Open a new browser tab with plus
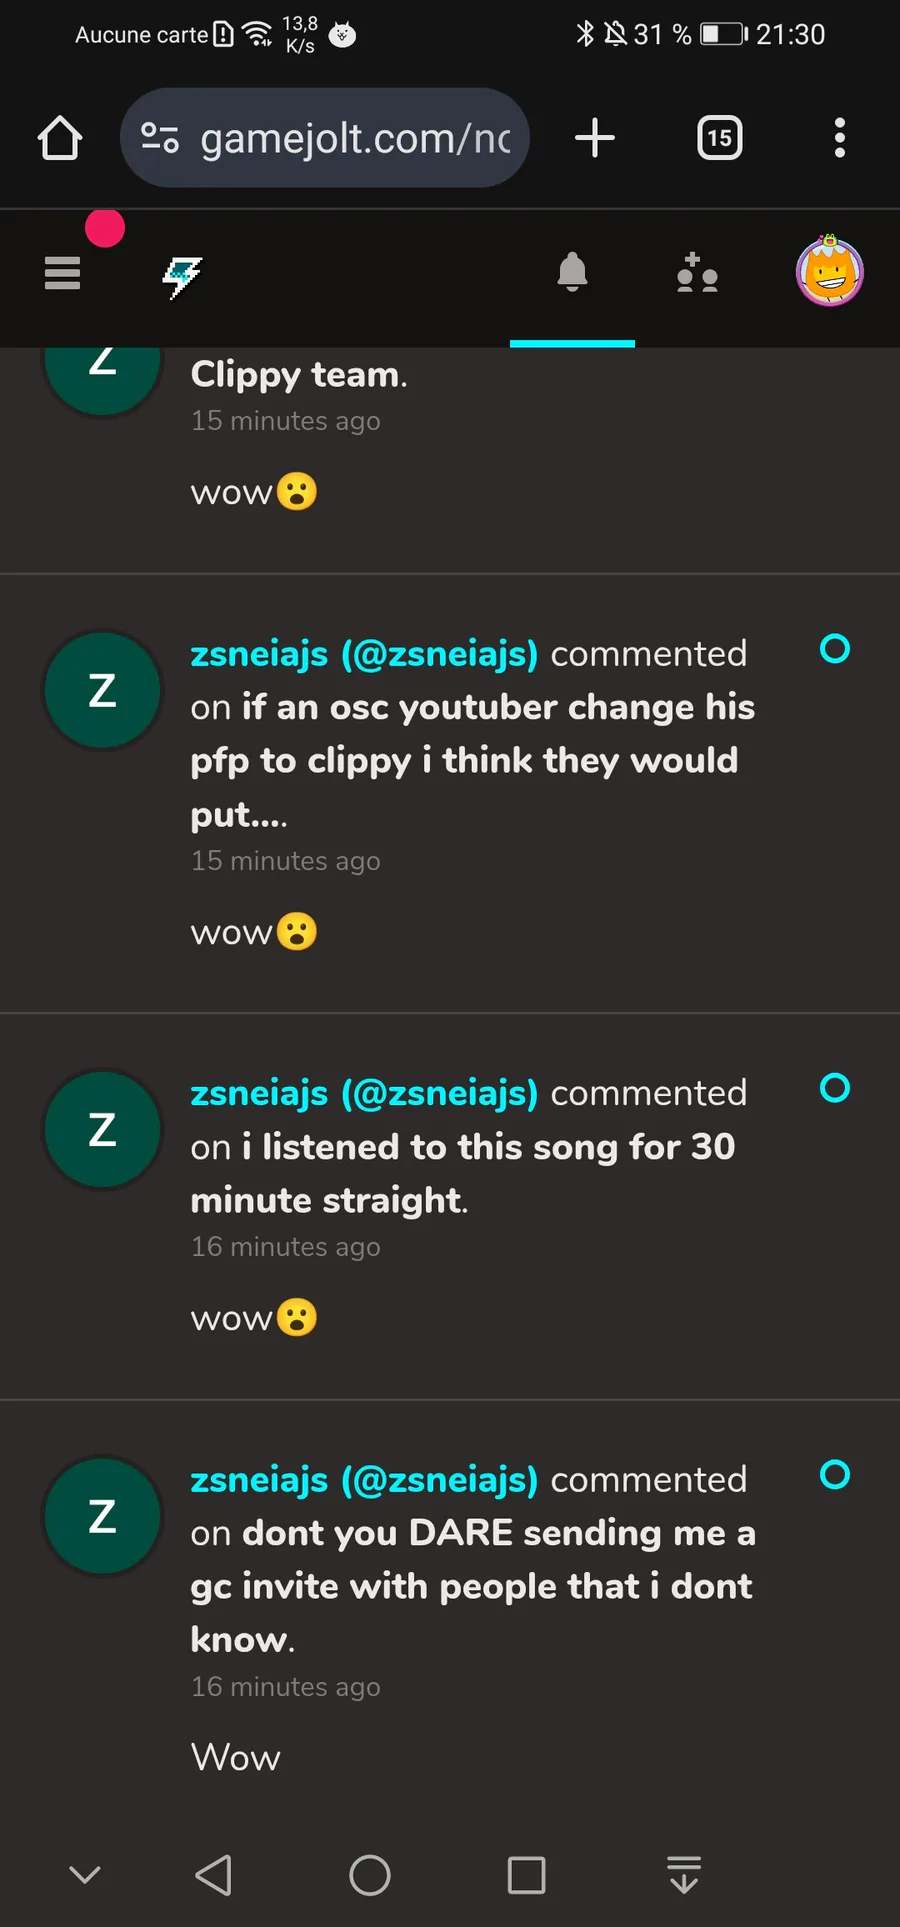The height and width of the screenshot is (1927, 900). [595, 138]
